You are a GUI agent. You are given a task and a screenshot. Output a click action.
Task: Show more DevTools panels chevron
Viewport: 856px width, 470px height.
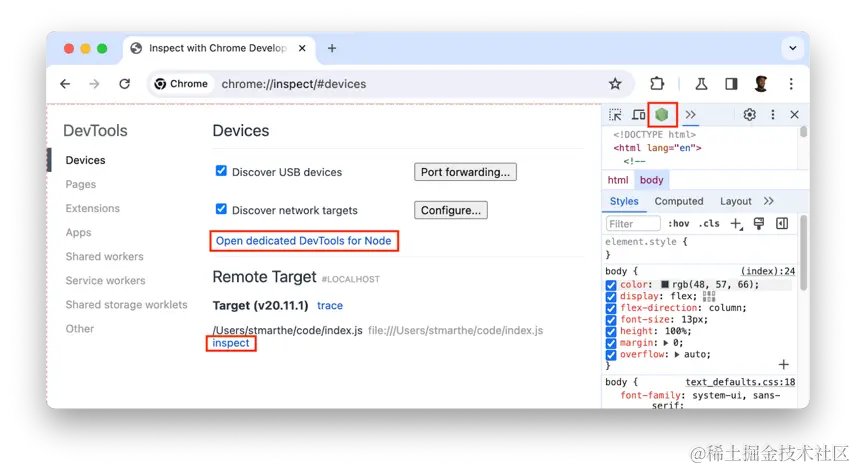coord(691,115)
